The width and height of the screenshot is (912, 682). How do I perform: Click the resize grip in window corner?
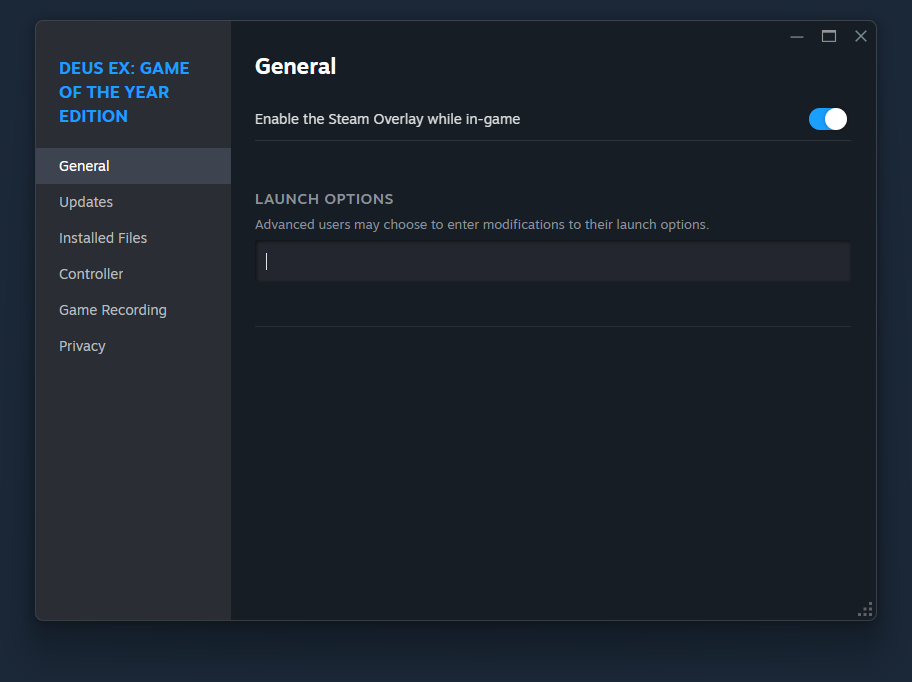[x=865, y=609]
